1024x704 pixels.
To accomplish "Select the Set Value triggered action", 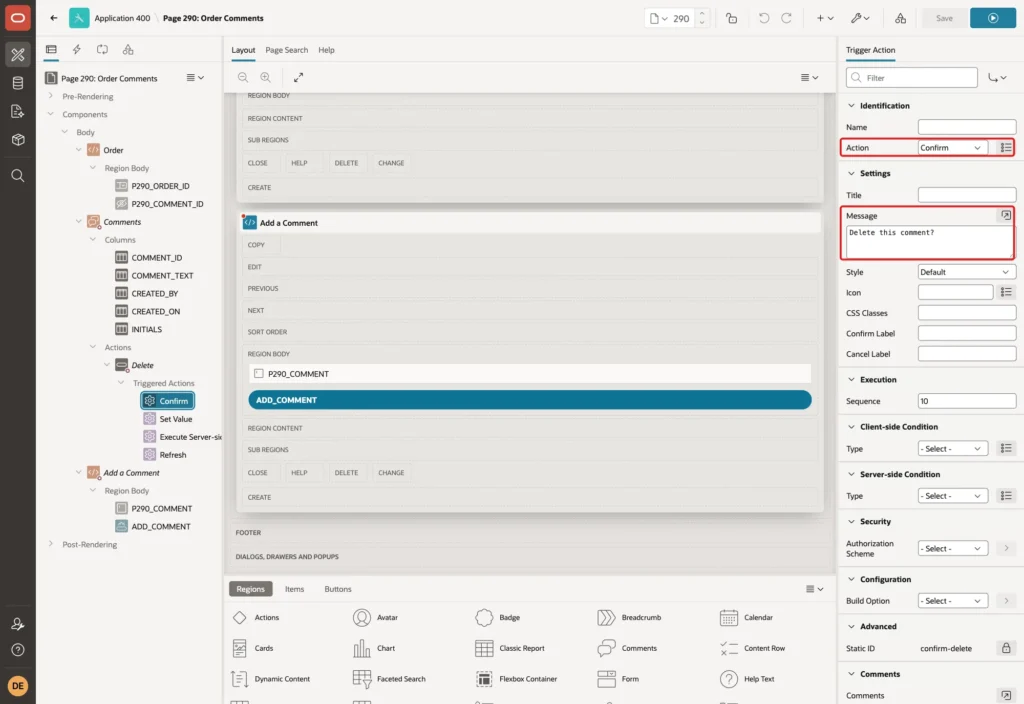I will pos(175,419).
